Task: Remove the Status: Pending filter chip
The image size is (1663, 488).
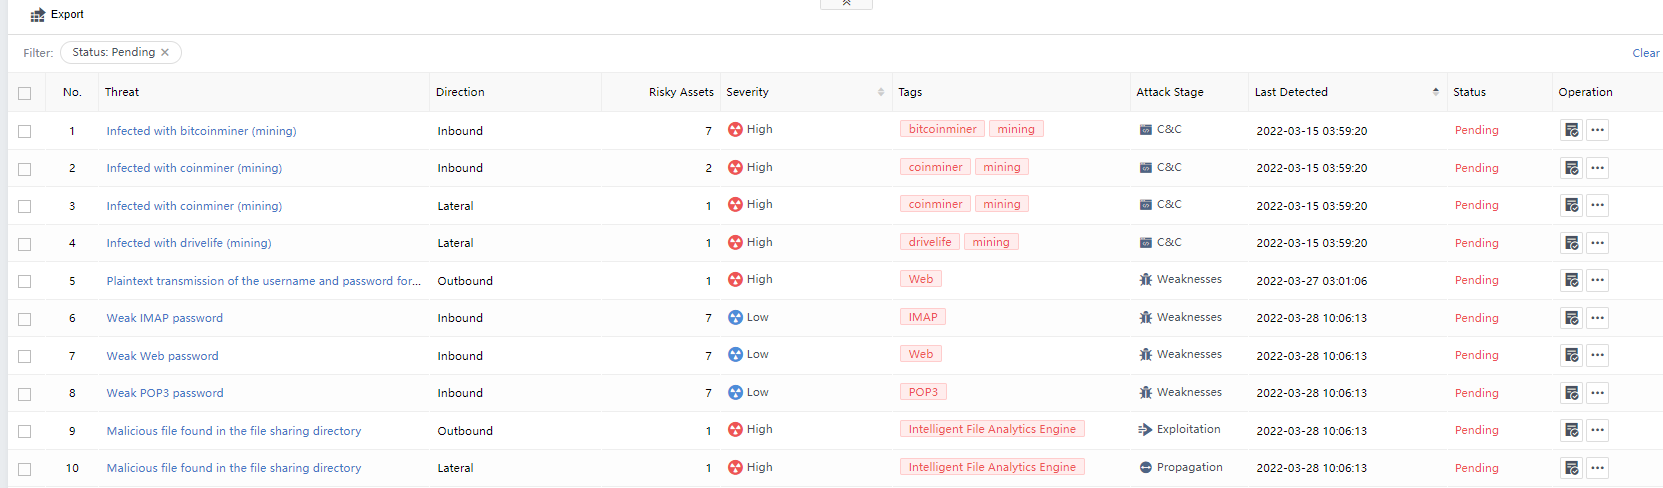Action: click(x=165, y=52)
